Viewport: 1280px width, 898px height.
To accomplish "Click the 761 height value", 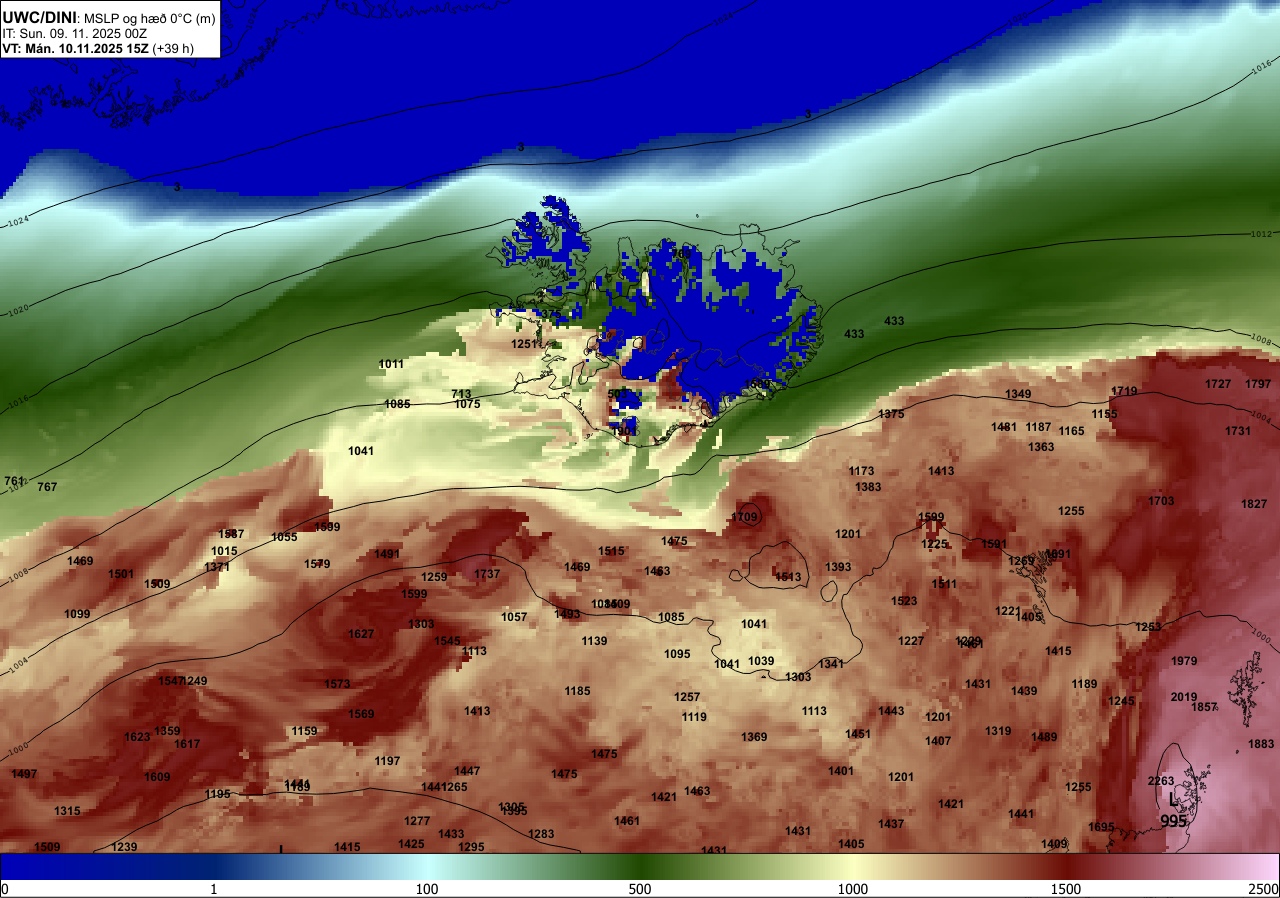I will pos(14,481).
